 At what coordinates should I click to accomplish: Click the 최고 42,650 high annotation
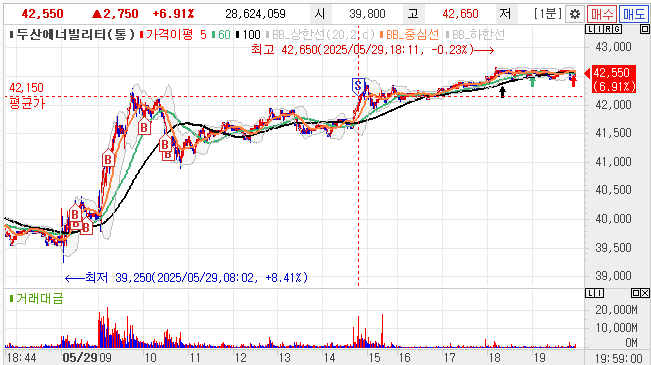(x=372, y=50)
